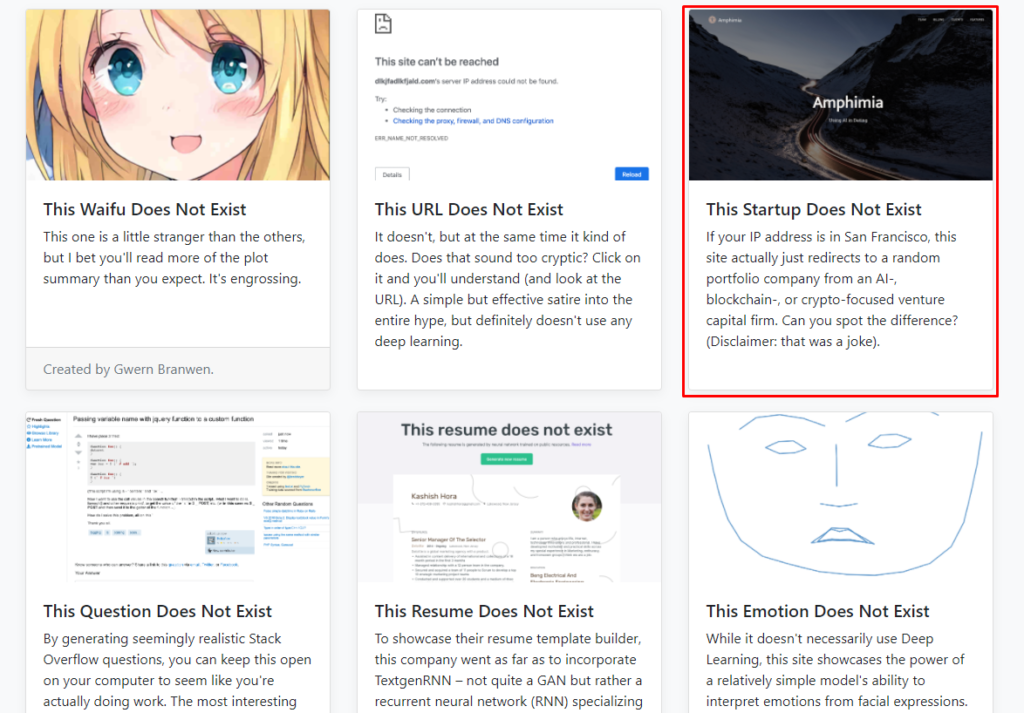Select the "This Startup Does Not Exist" title
This screenshot has width=1024, height=713.
(x=813, y=209)
